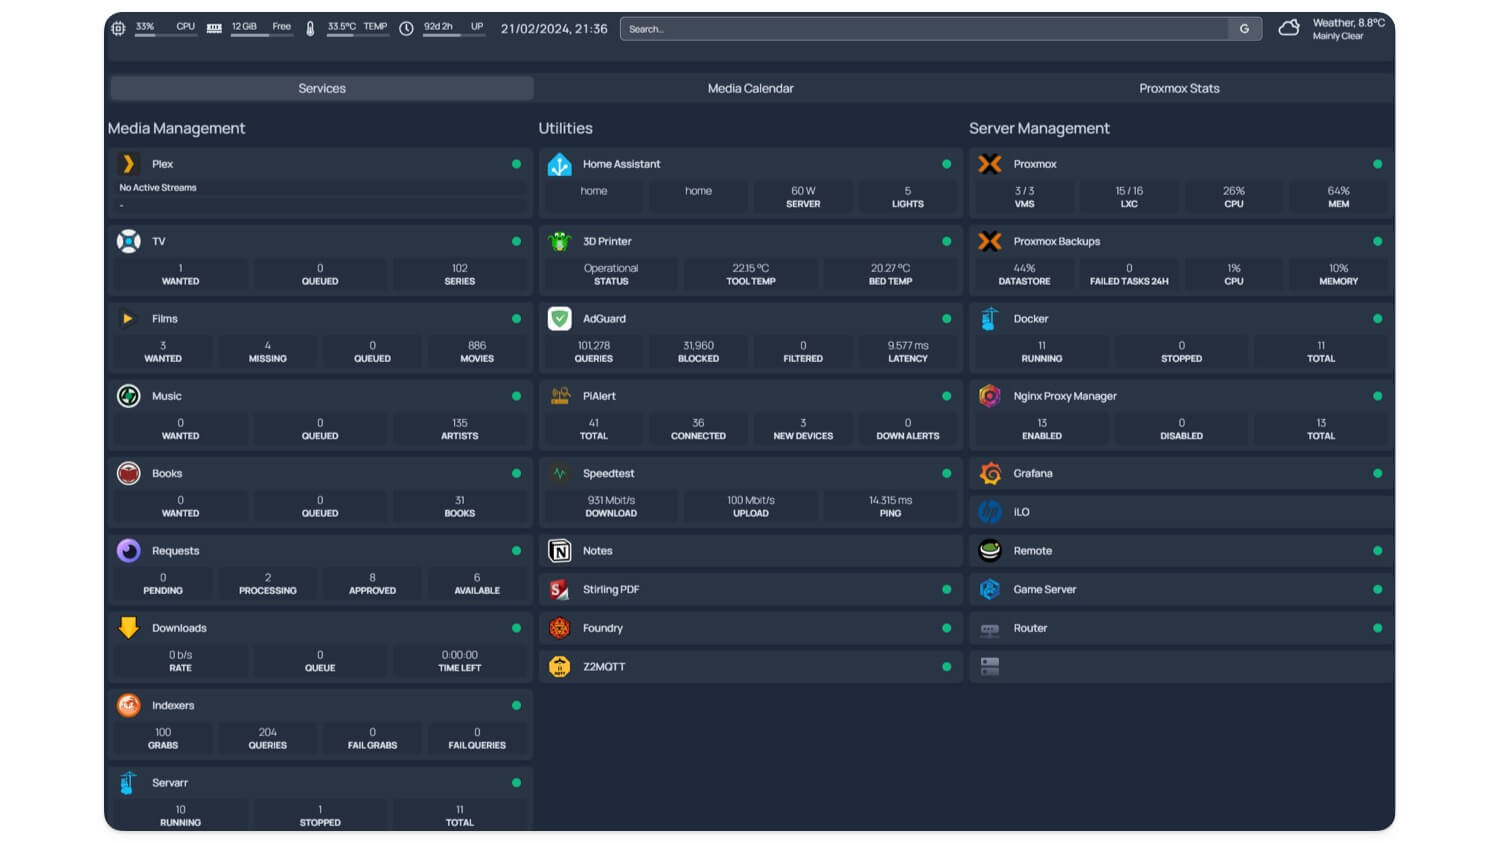Collapse the Media Management group heading
Image resolution: width=1500 pixels, height=843 pixels.
click(176, 128)
